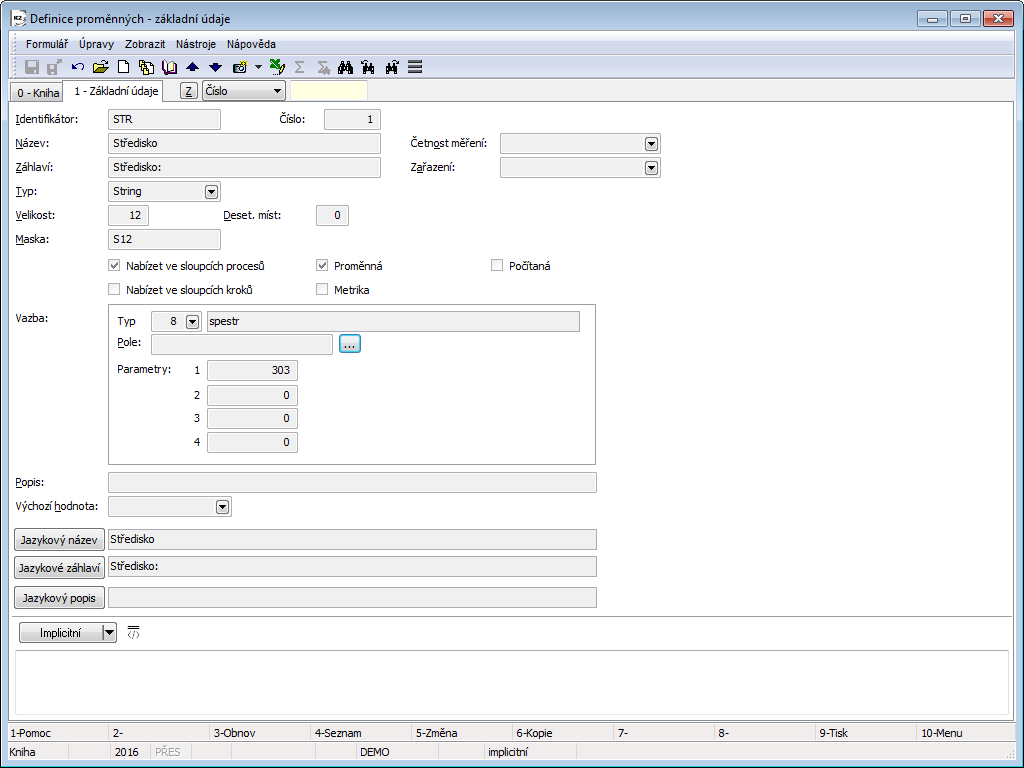Screen dimensions: 1024x768
Task: Toggle 'Nabízet ve sloupcích kroků' checkbox
Action: (x=114, y=290)
